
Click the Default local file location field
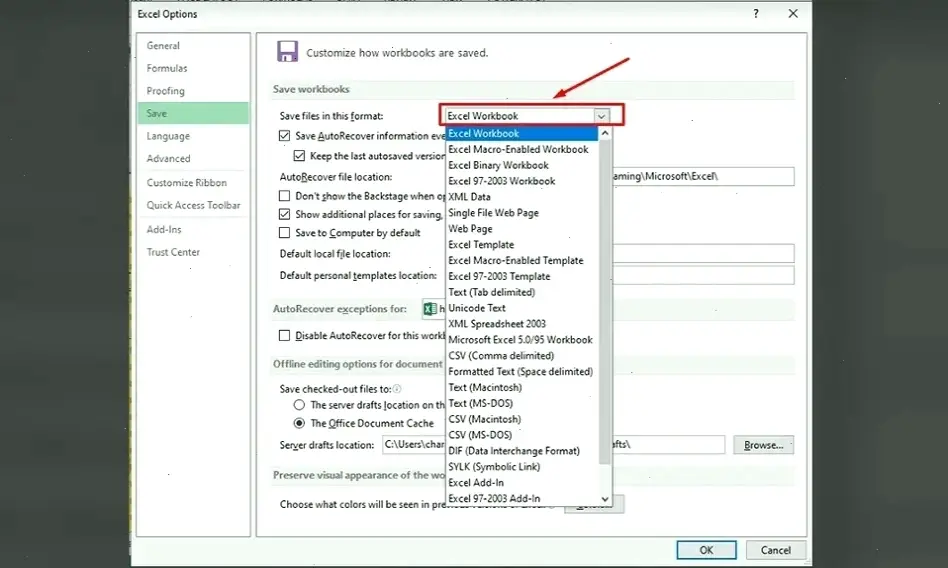pos(703,253)
